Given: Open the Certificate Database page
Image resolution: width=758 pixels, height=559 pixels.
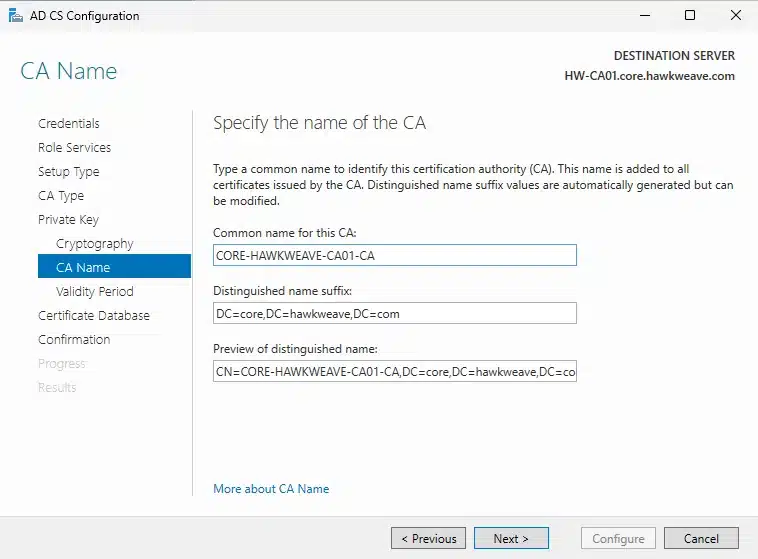Looking at the screenshot, I should pyautogui.click(x=94, y=316).
